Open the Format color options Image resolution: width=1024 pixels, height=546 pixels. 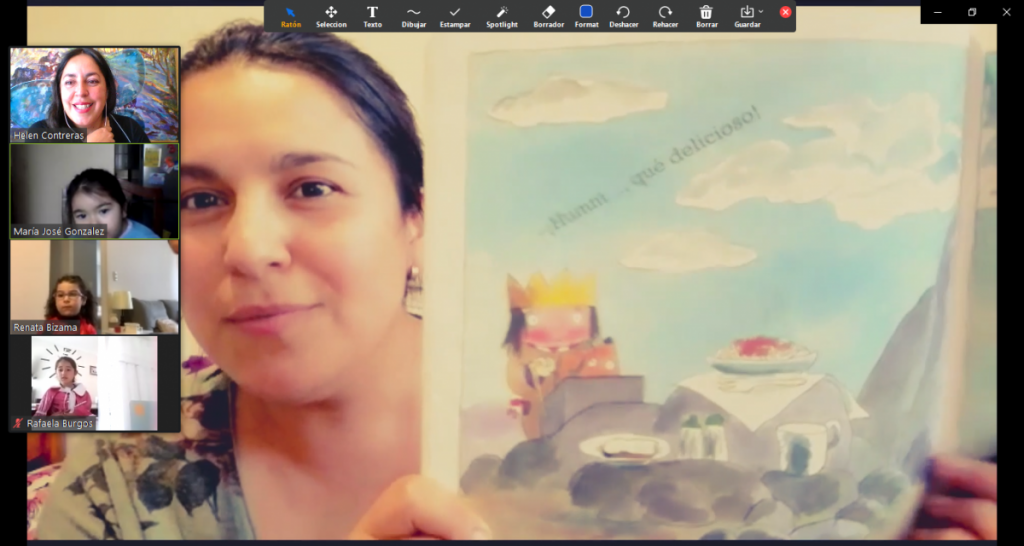(587, 16)
